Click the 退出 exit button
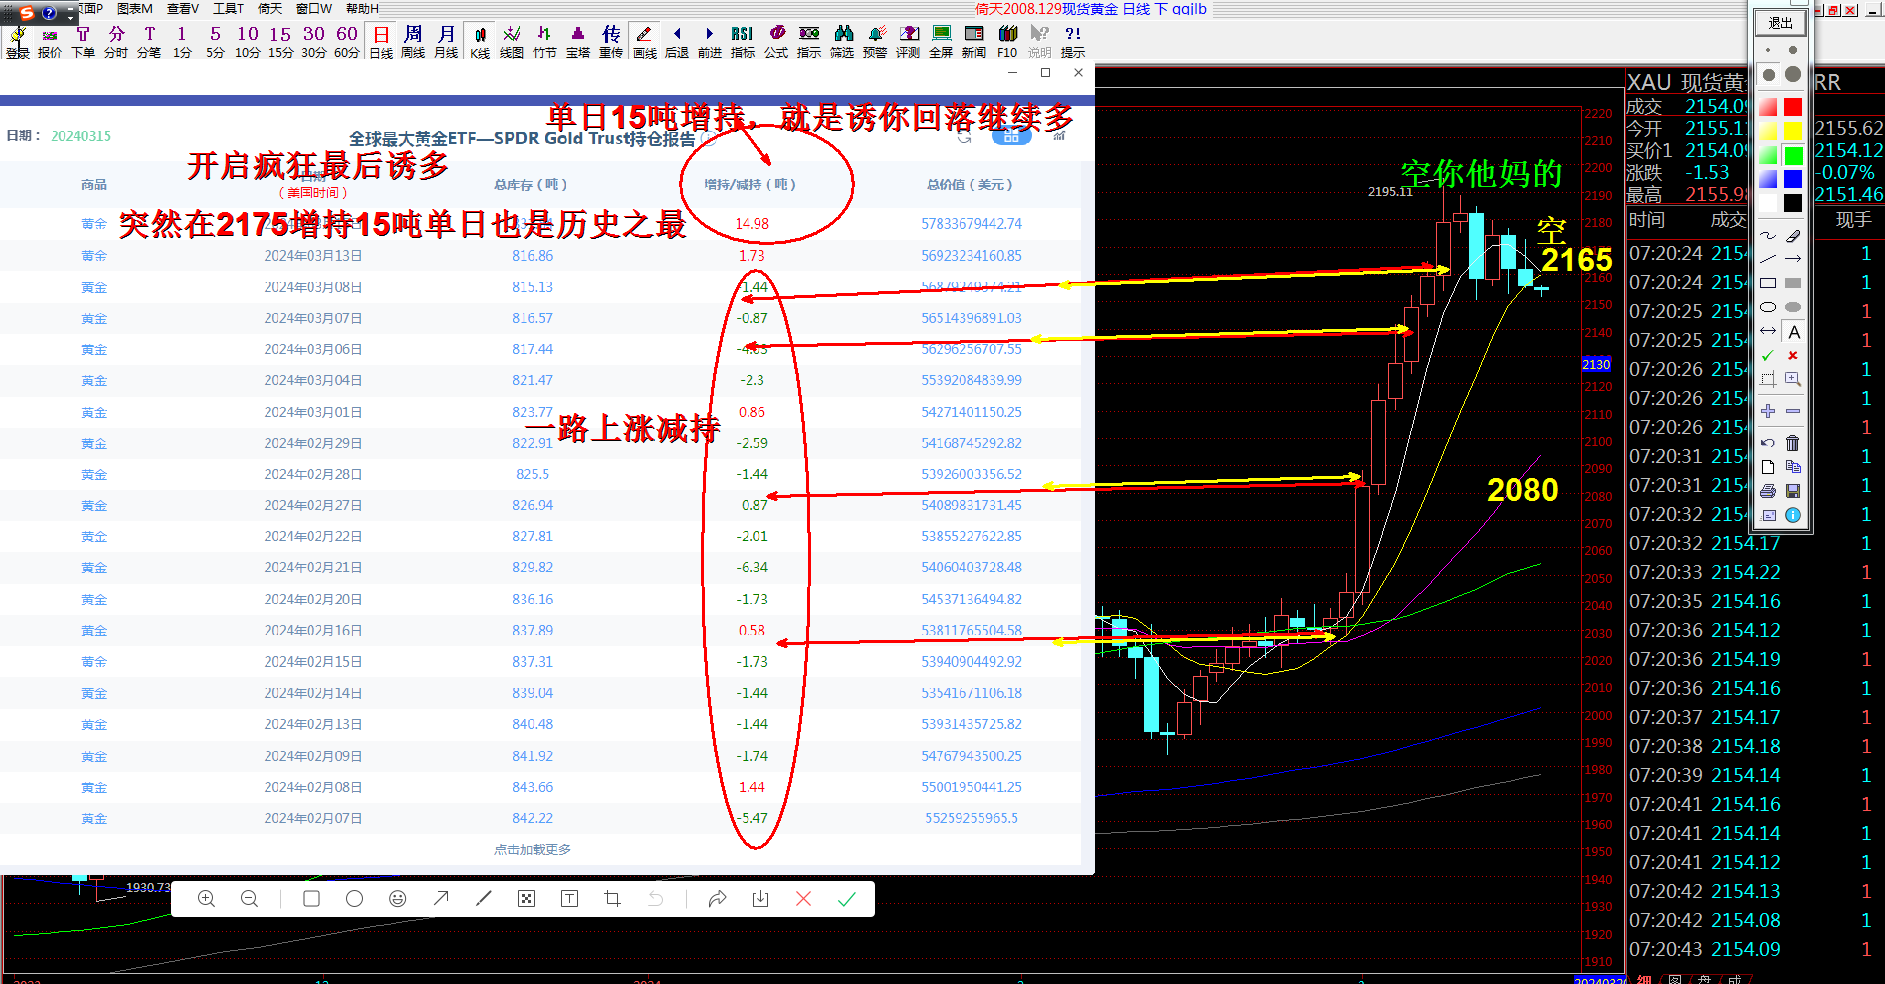 (1781, 23)
